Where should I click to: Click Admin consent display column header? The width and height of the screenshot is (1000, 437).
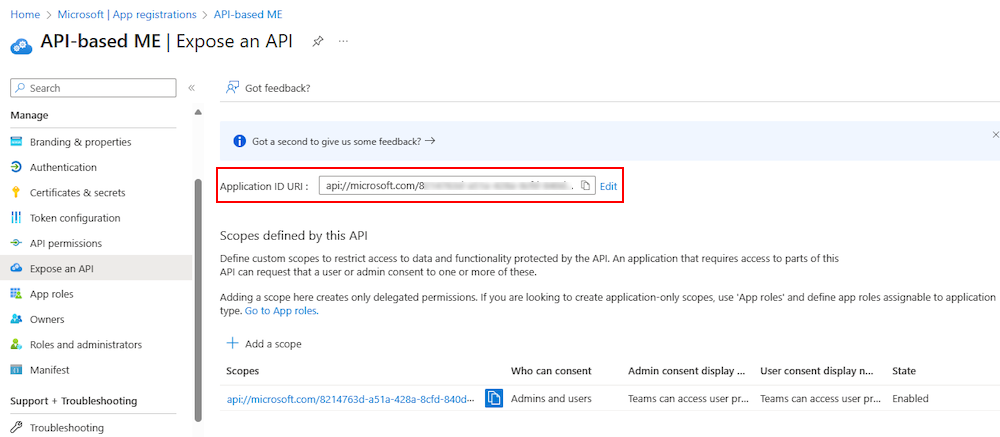point(687,371)
